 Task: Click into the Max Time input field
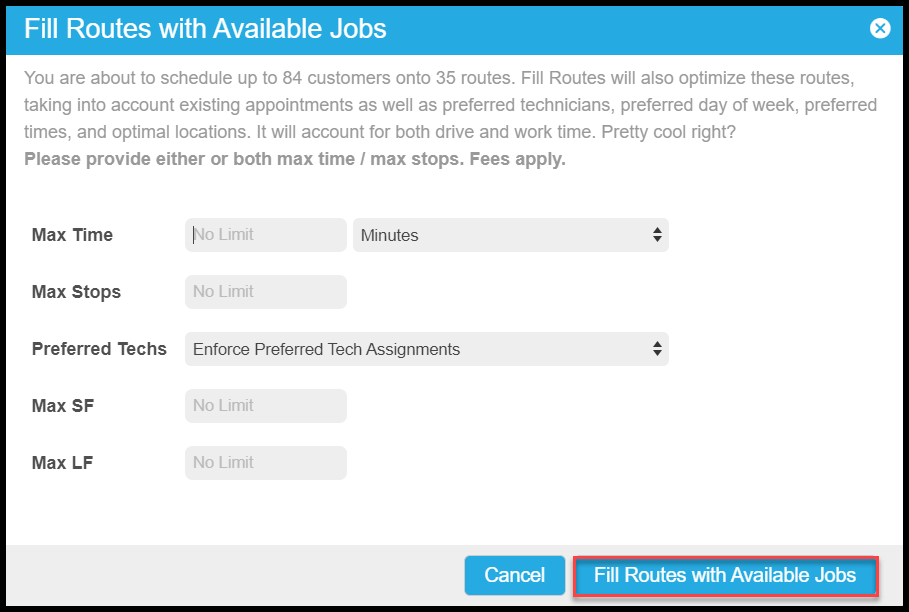point(266,235)
